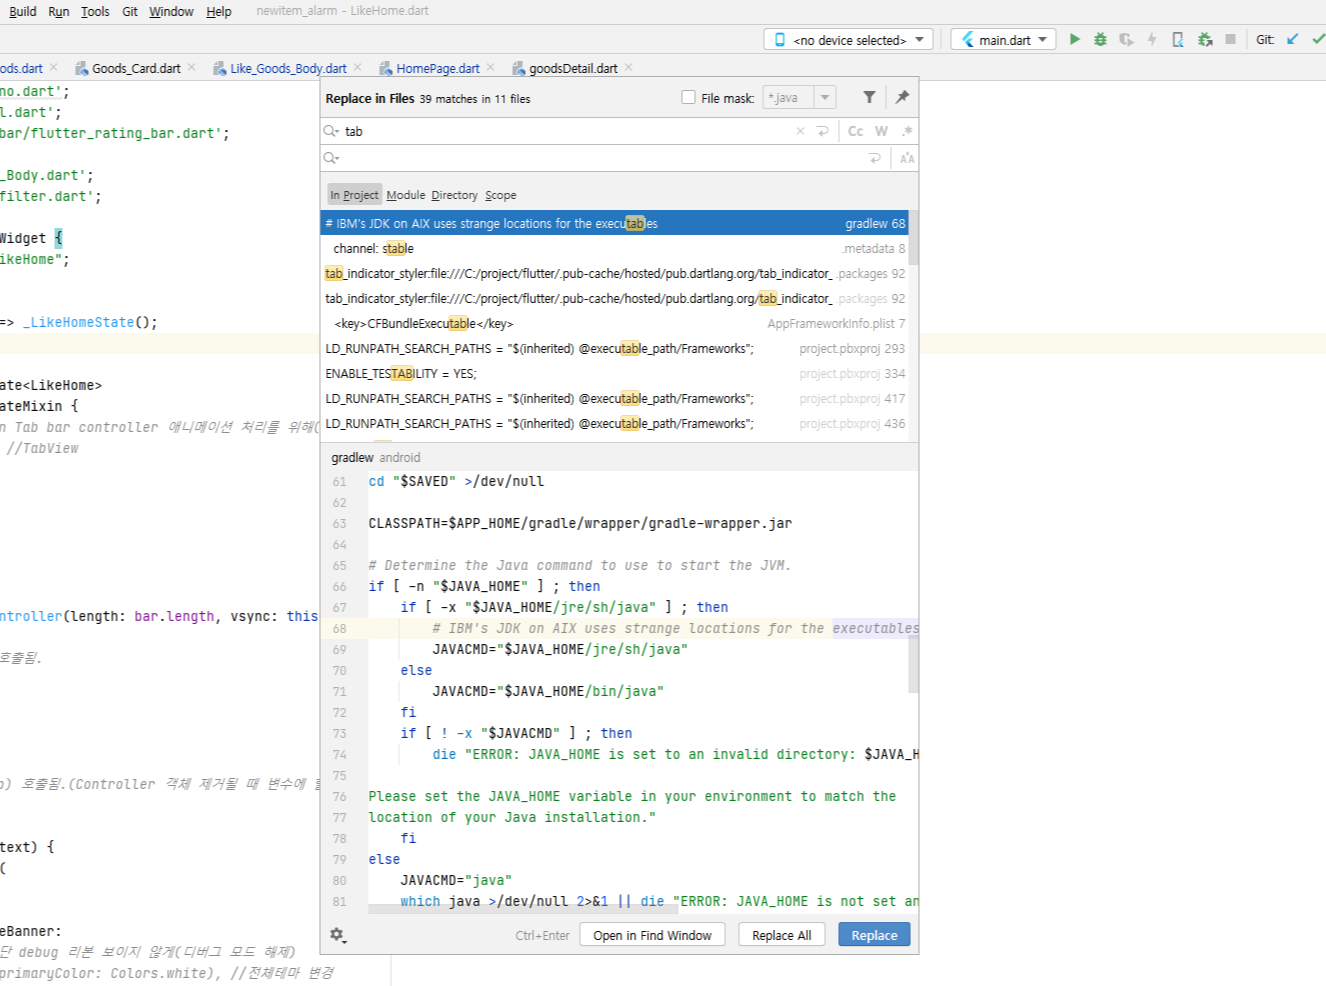Toggle Preserve Case option

point(907,158)
